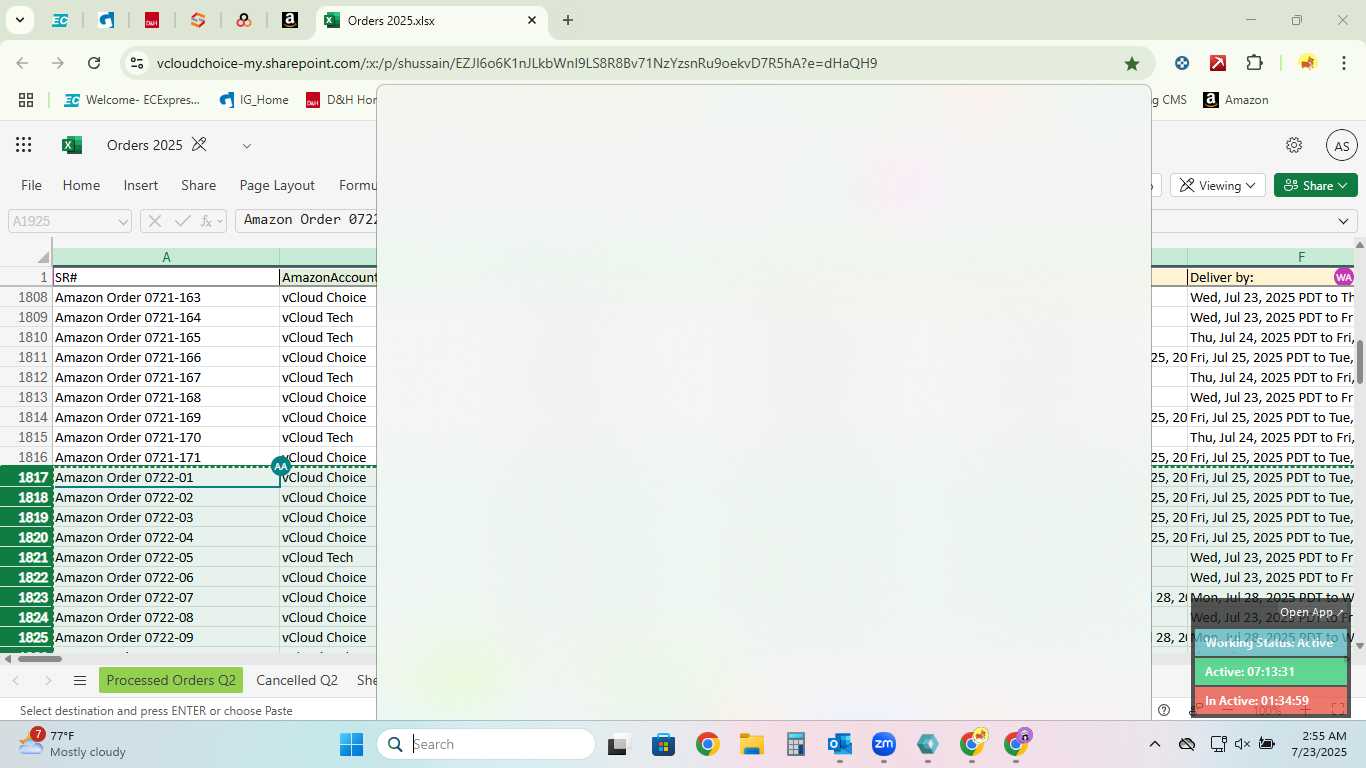Image resolution: width=1366 pixels, height=768 pixels.
Task: Open the Chrome profile avatar
Action: (x=1307, y=63)
